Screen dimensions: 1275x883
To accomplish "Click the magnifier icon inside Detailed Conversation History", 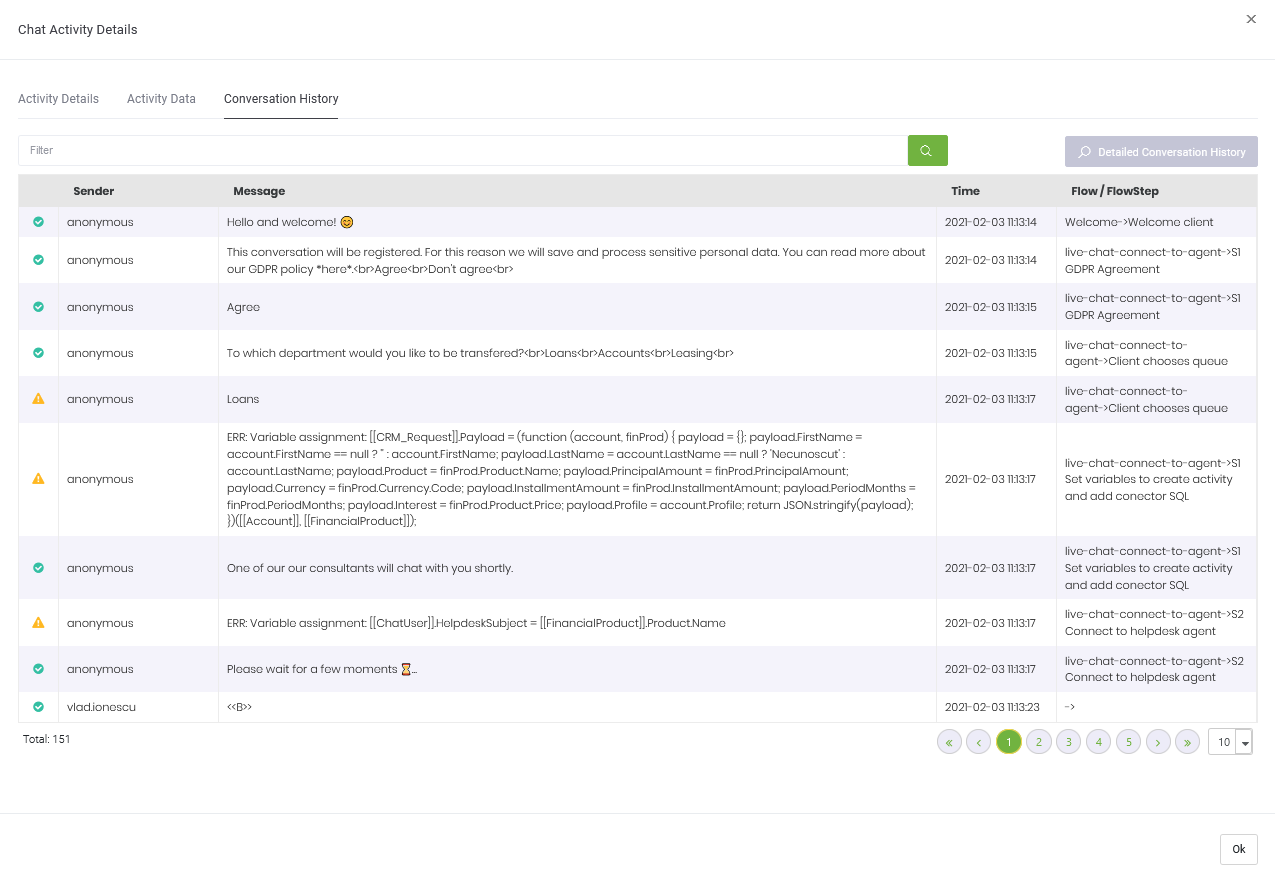I will [1084, 151].
